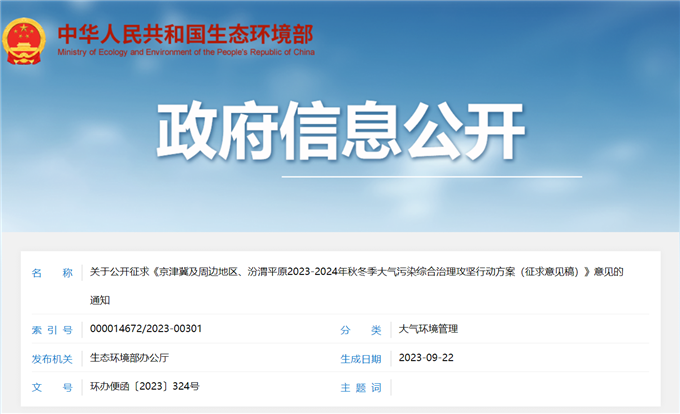Click the national emblem logo
The width and height of the screenshot is (680, 414).
pos(24,41)
